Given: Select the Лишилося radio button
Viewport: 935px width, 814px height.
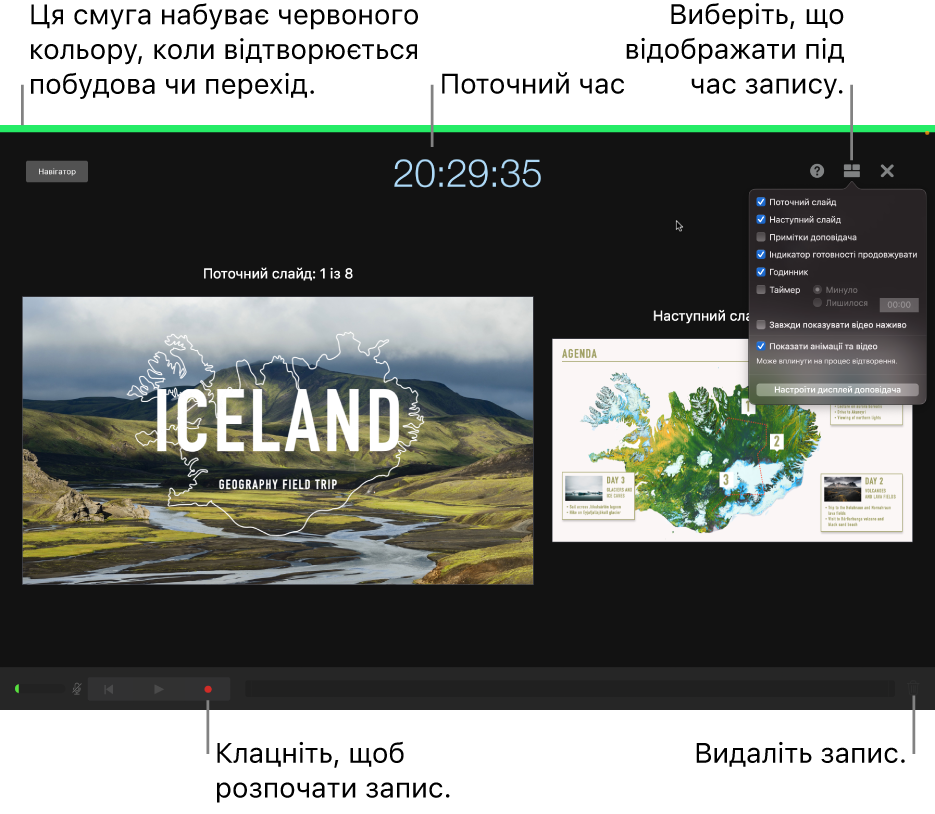Looking at the screenshot, I should click(818, 303).
